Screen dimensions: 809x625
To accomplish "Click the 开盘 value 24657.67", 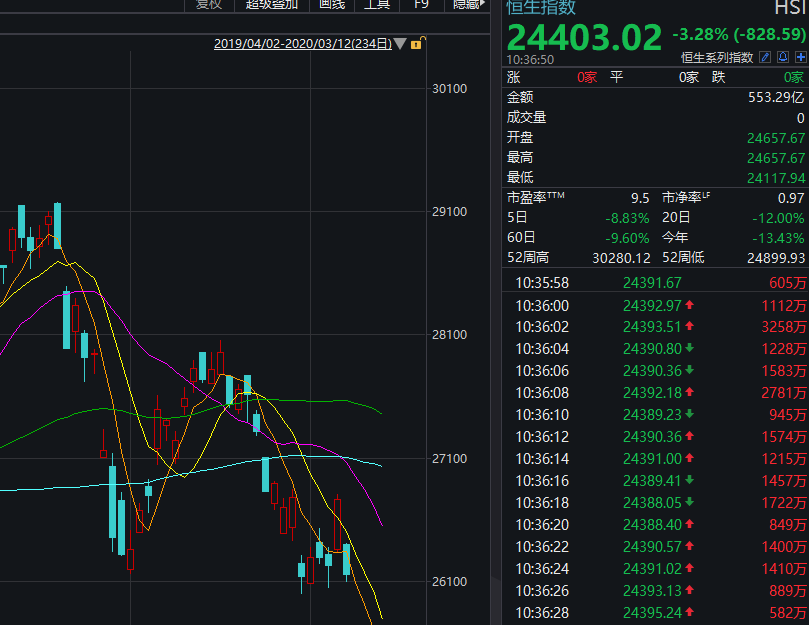I will [x=776, y=138].
